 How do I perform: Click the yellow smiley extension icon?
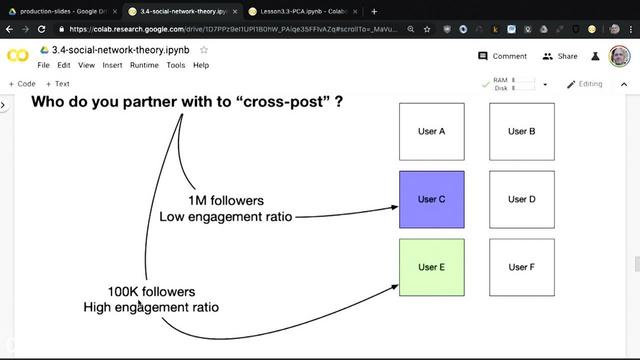[592, 29]
